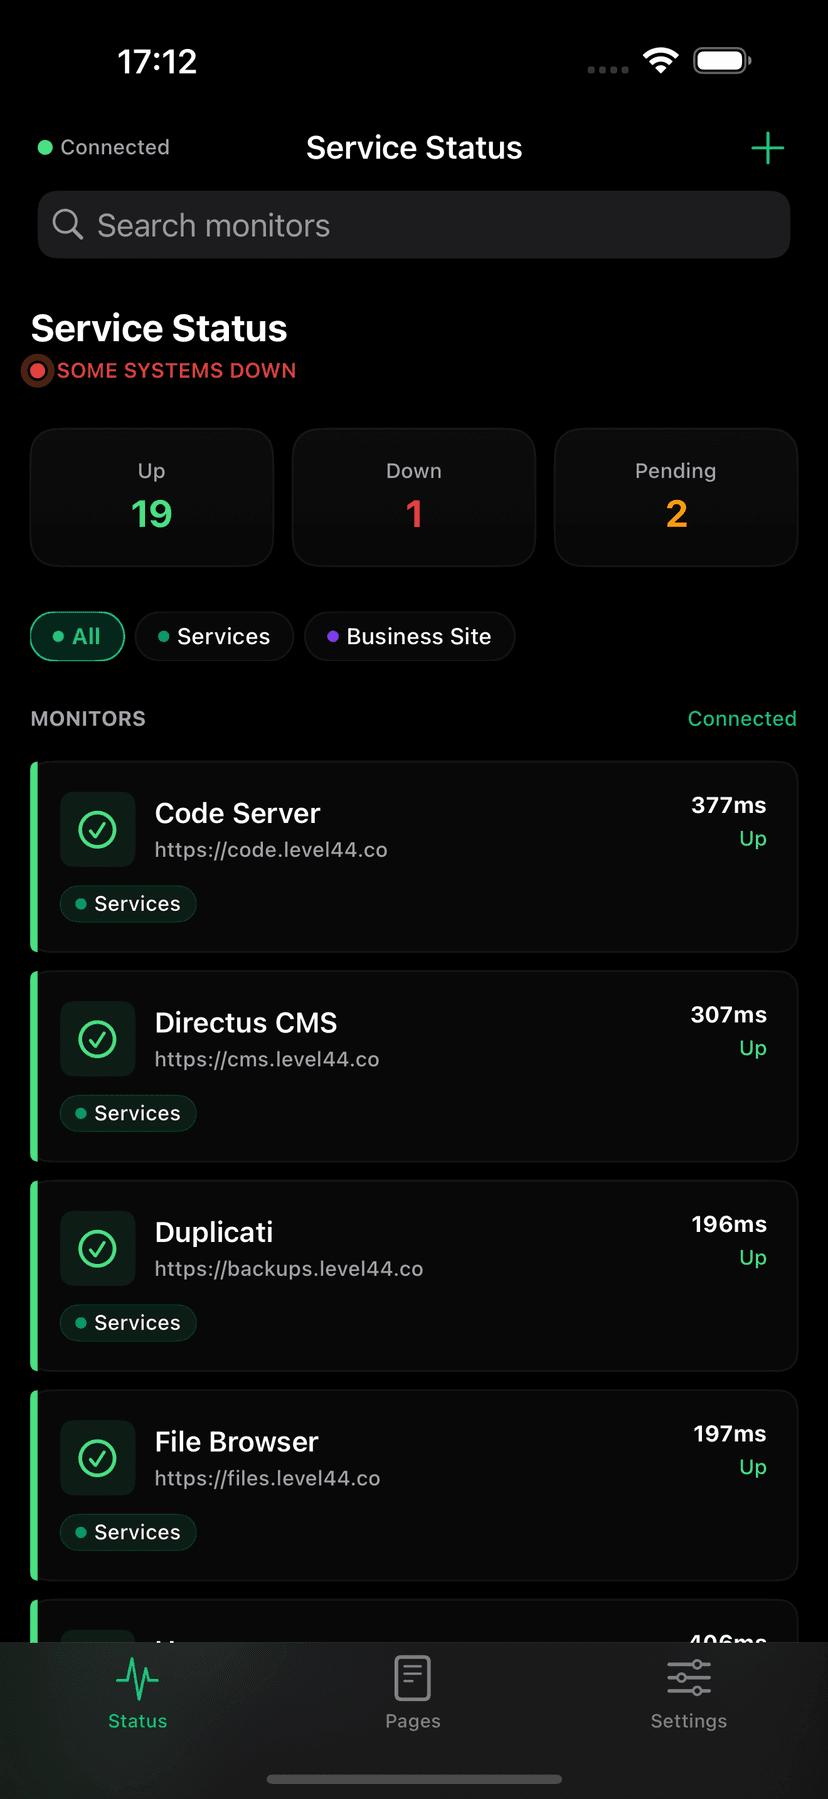Screen dimensions: 828x1799
Task: Tap the MONITORS section heading
Action: (x=88, y=719)
